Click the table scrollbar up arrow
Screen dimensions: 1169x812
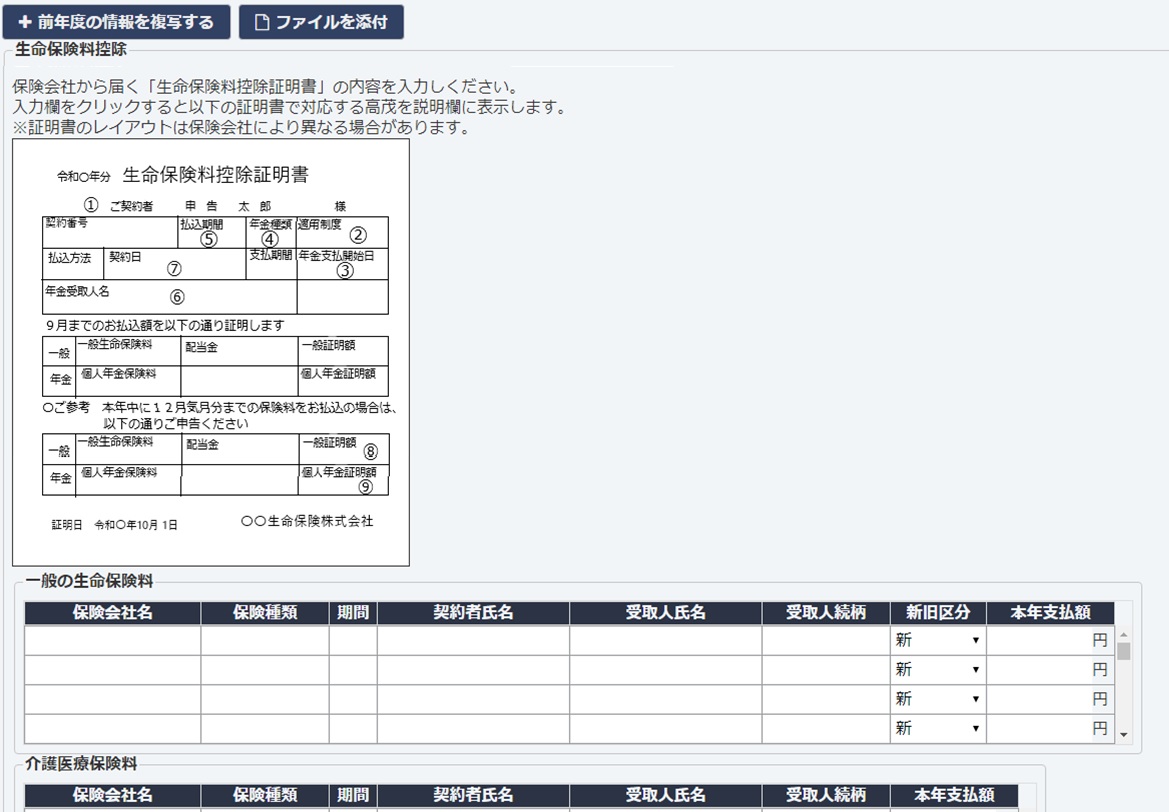1124,634
